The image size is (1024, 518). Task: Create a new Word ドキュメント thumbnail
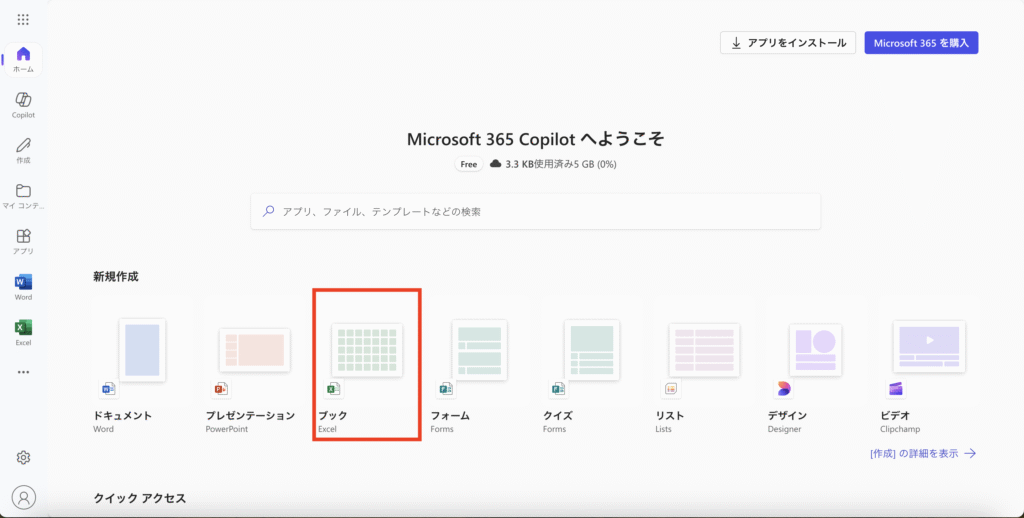pos(142,350)
